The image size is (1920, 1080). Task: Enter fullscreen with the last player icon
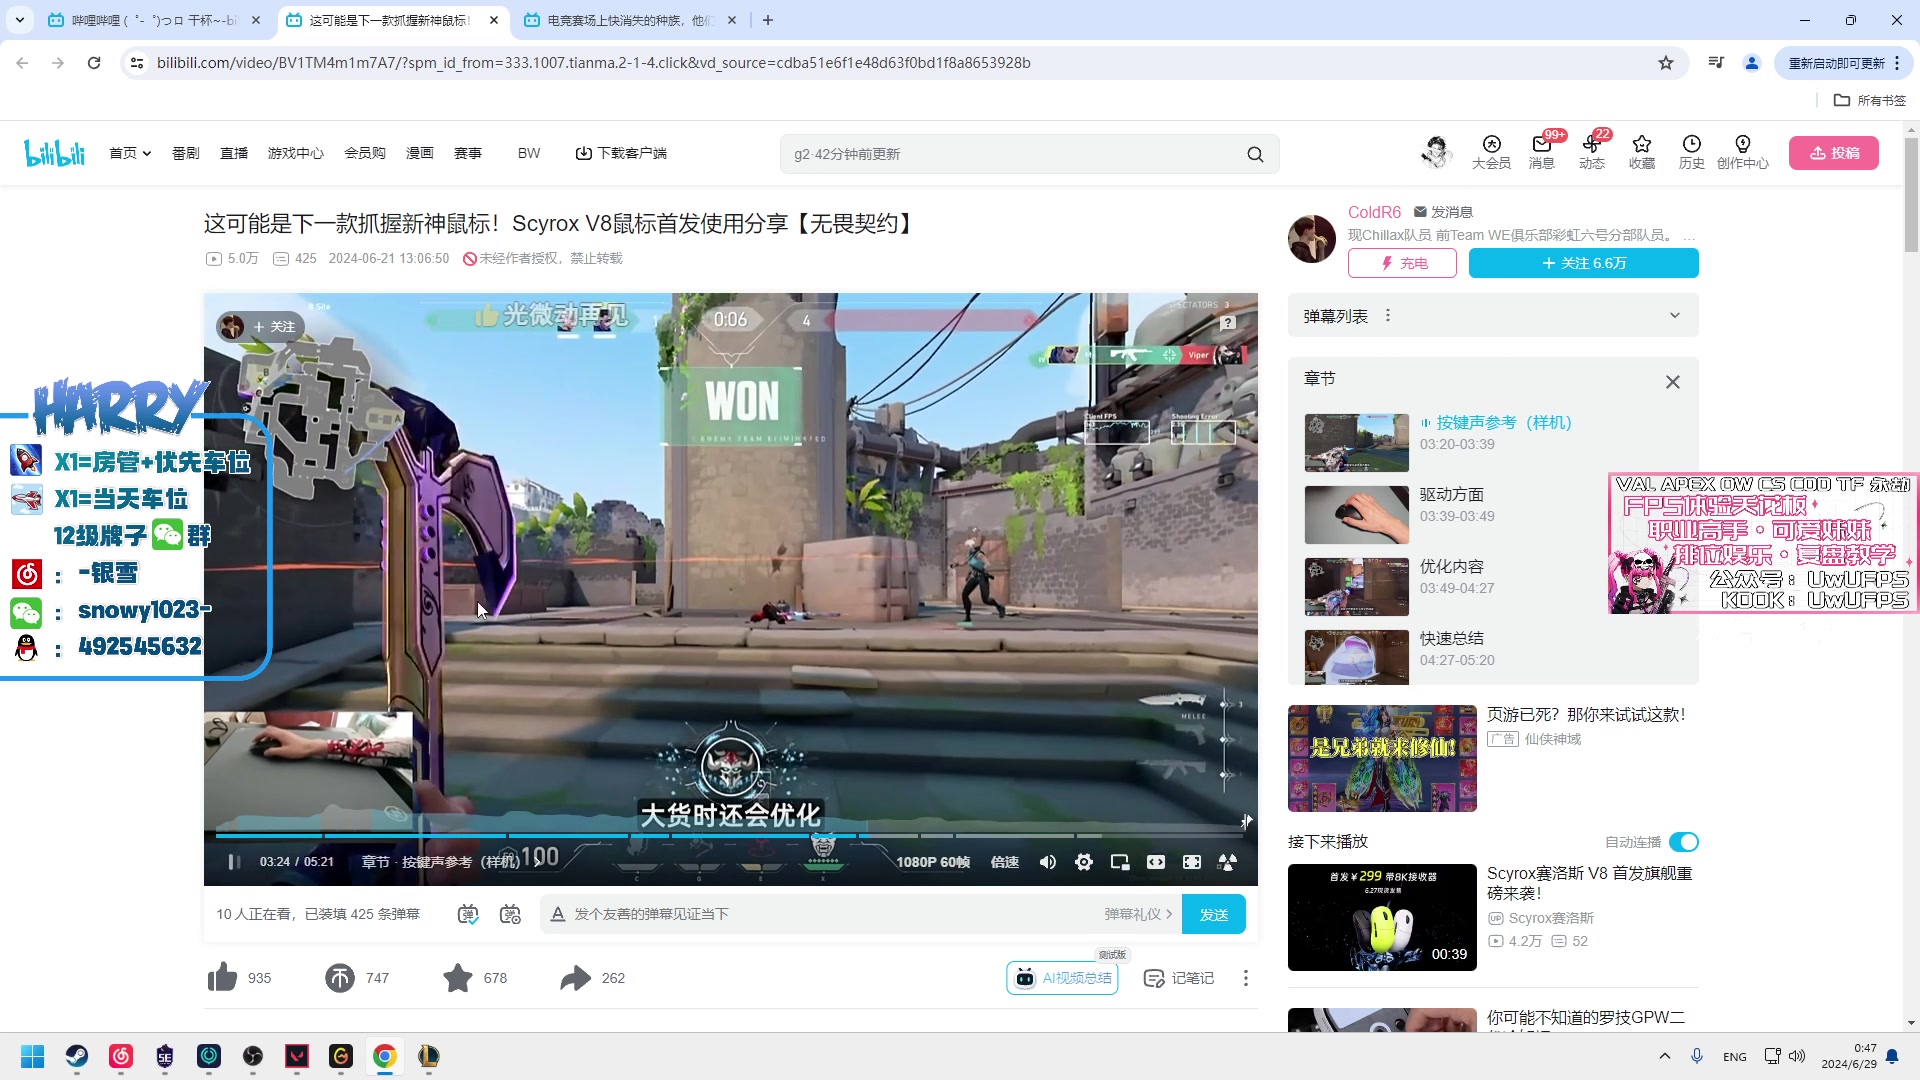click(1228, 862)
